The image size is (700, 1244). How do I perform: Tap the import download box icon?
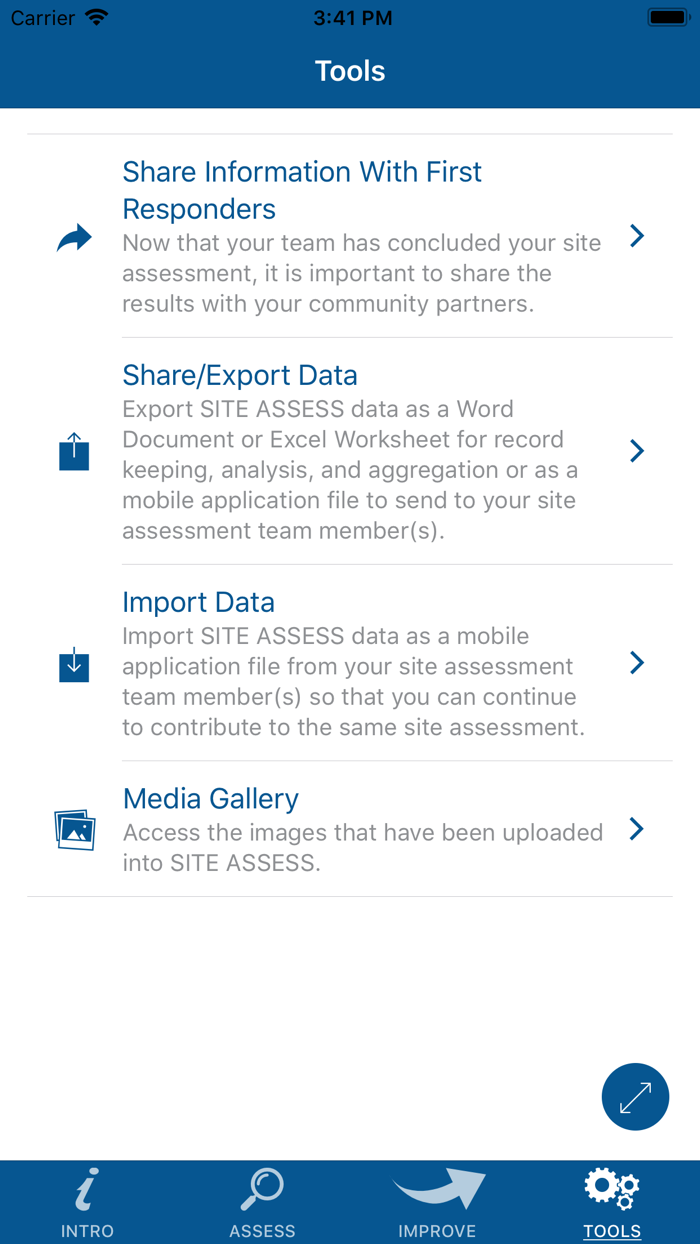click(x=74, y=664)
